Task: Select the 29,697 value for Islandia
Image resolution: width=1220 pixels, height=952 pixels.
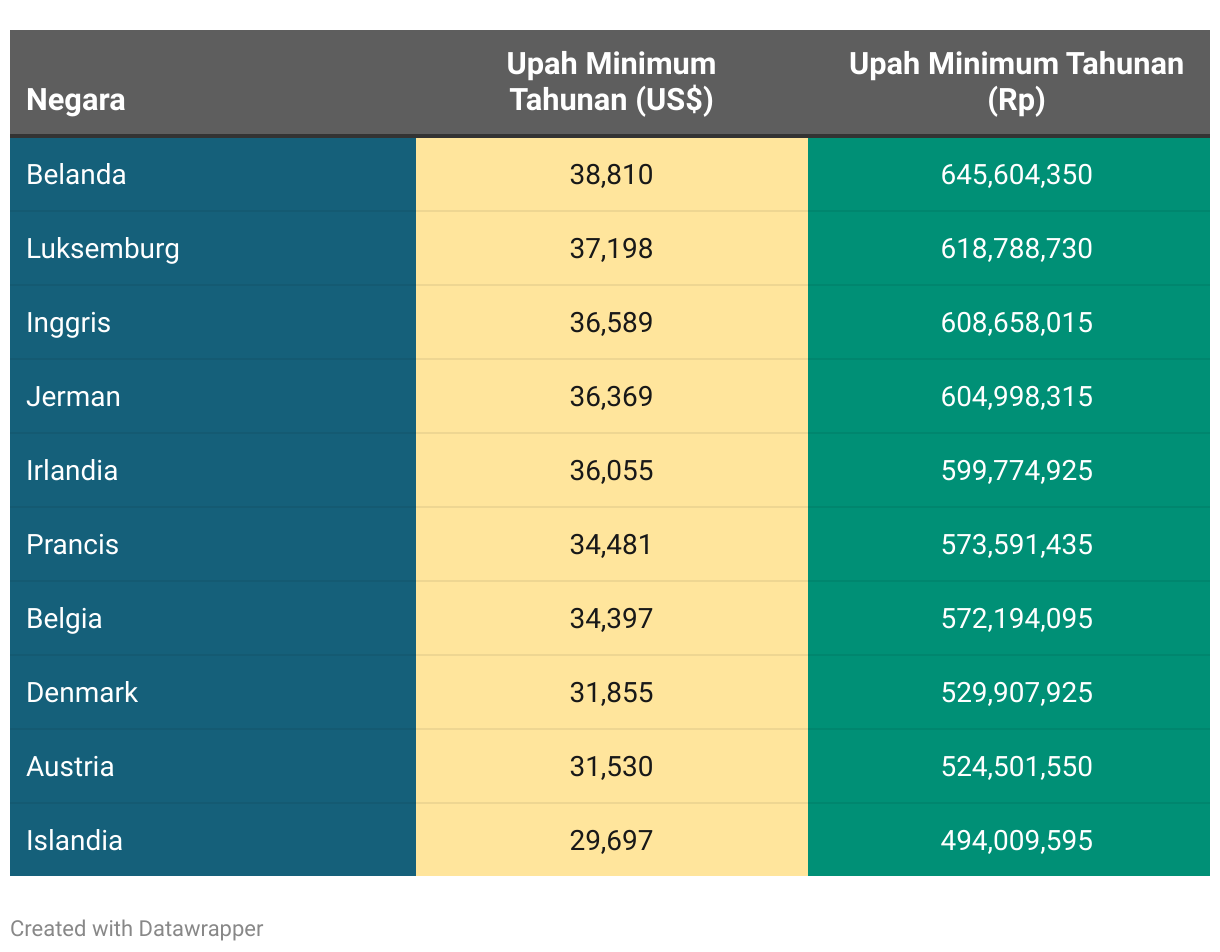Action: [x=611, y=841]
